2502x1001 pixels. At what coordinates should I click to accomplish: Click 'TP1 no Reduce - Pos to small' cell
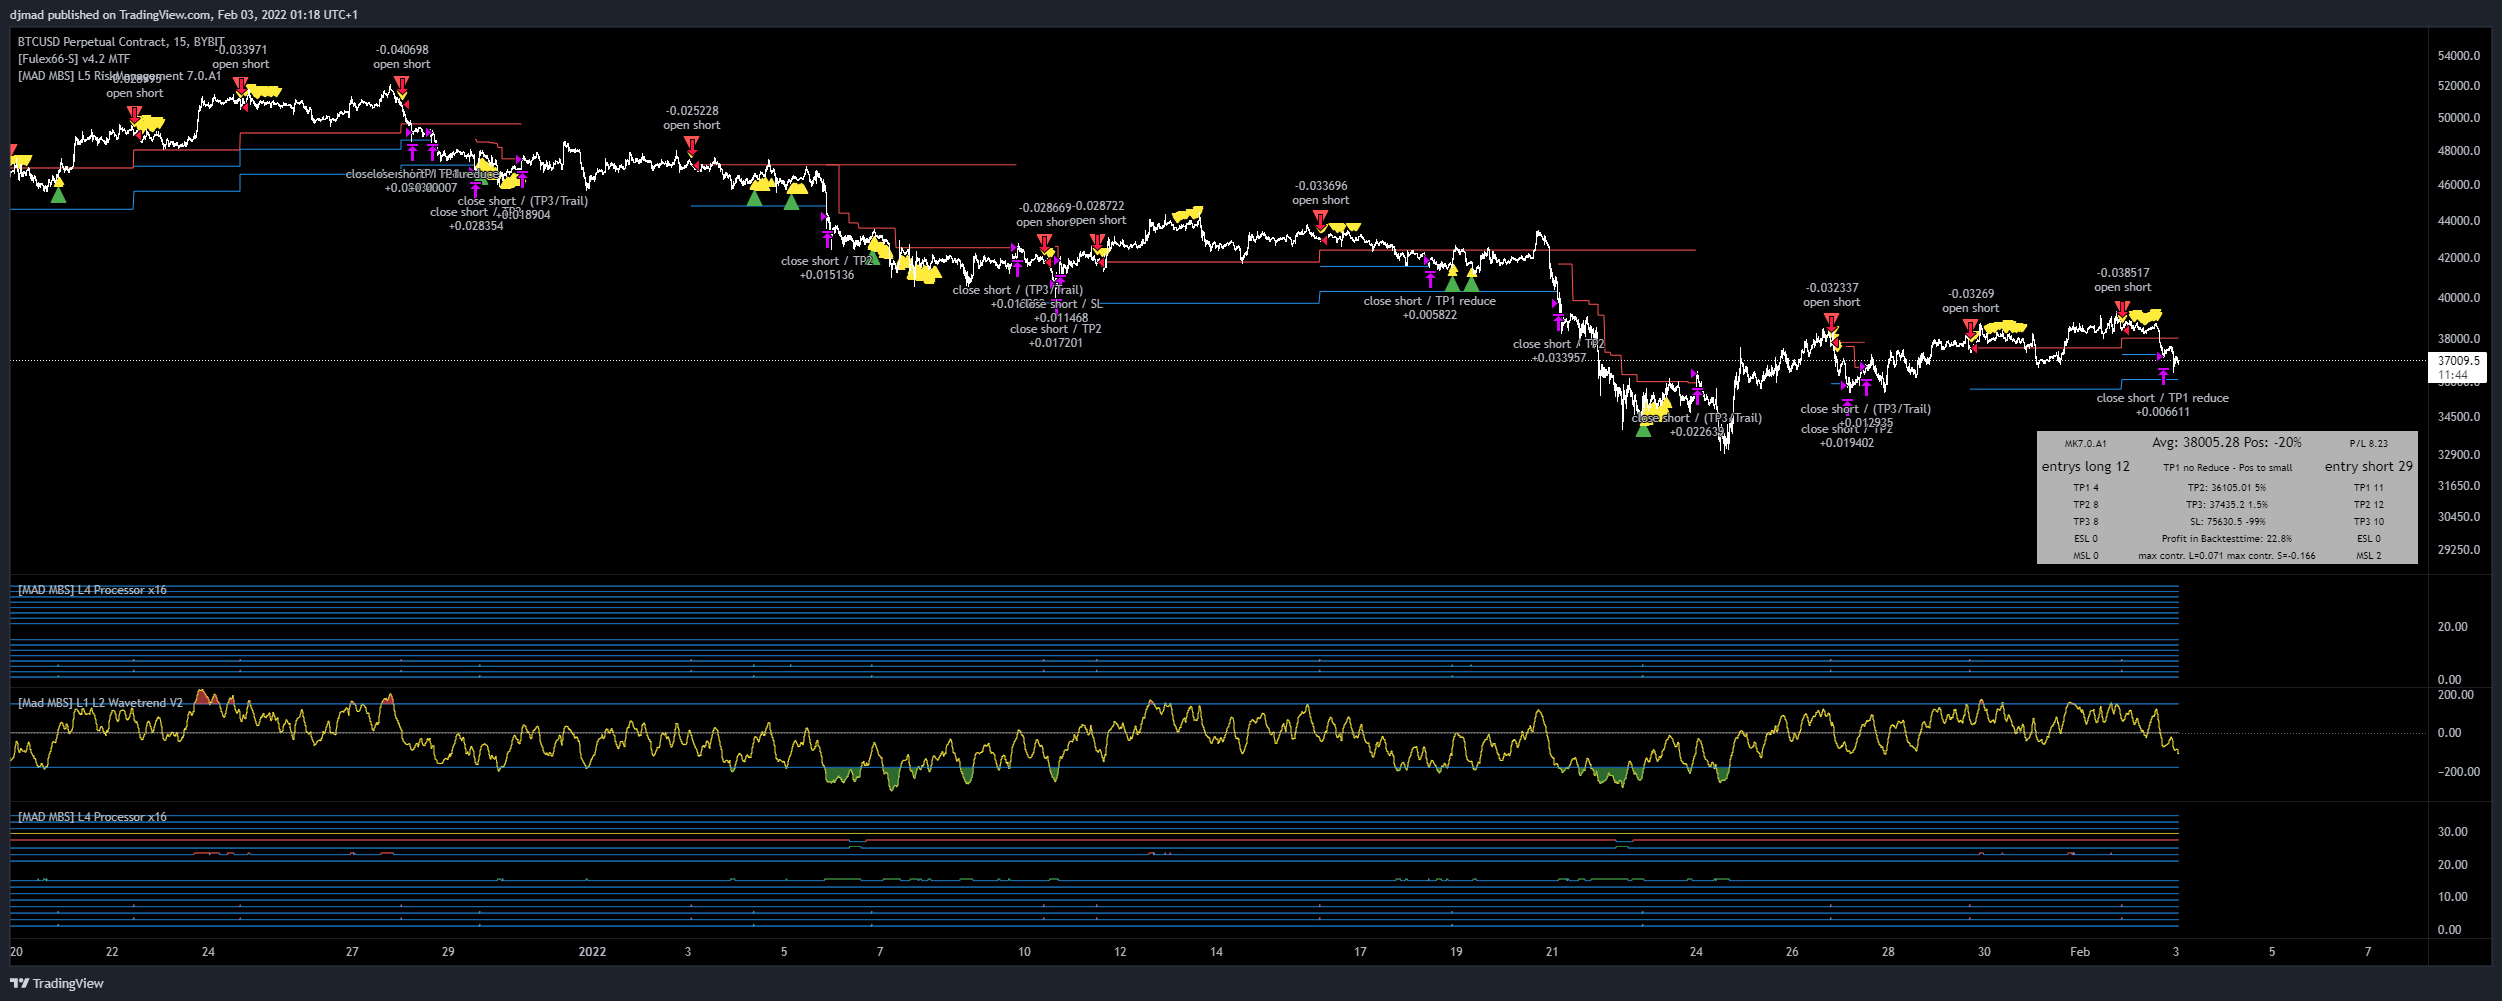coord(2228,468)
